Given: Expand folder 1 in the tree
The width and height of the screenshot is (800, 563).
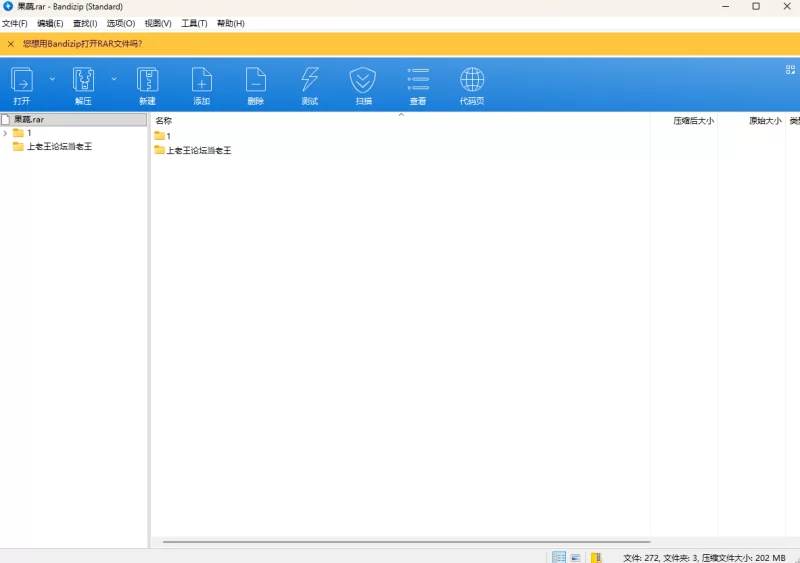Looking at the screenshot, I should 6,133.
